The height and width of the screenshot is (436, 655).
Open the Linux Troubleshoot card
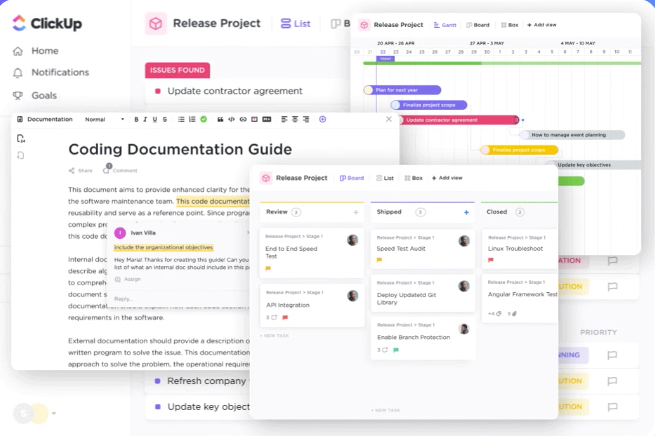[x=520, y=249]
